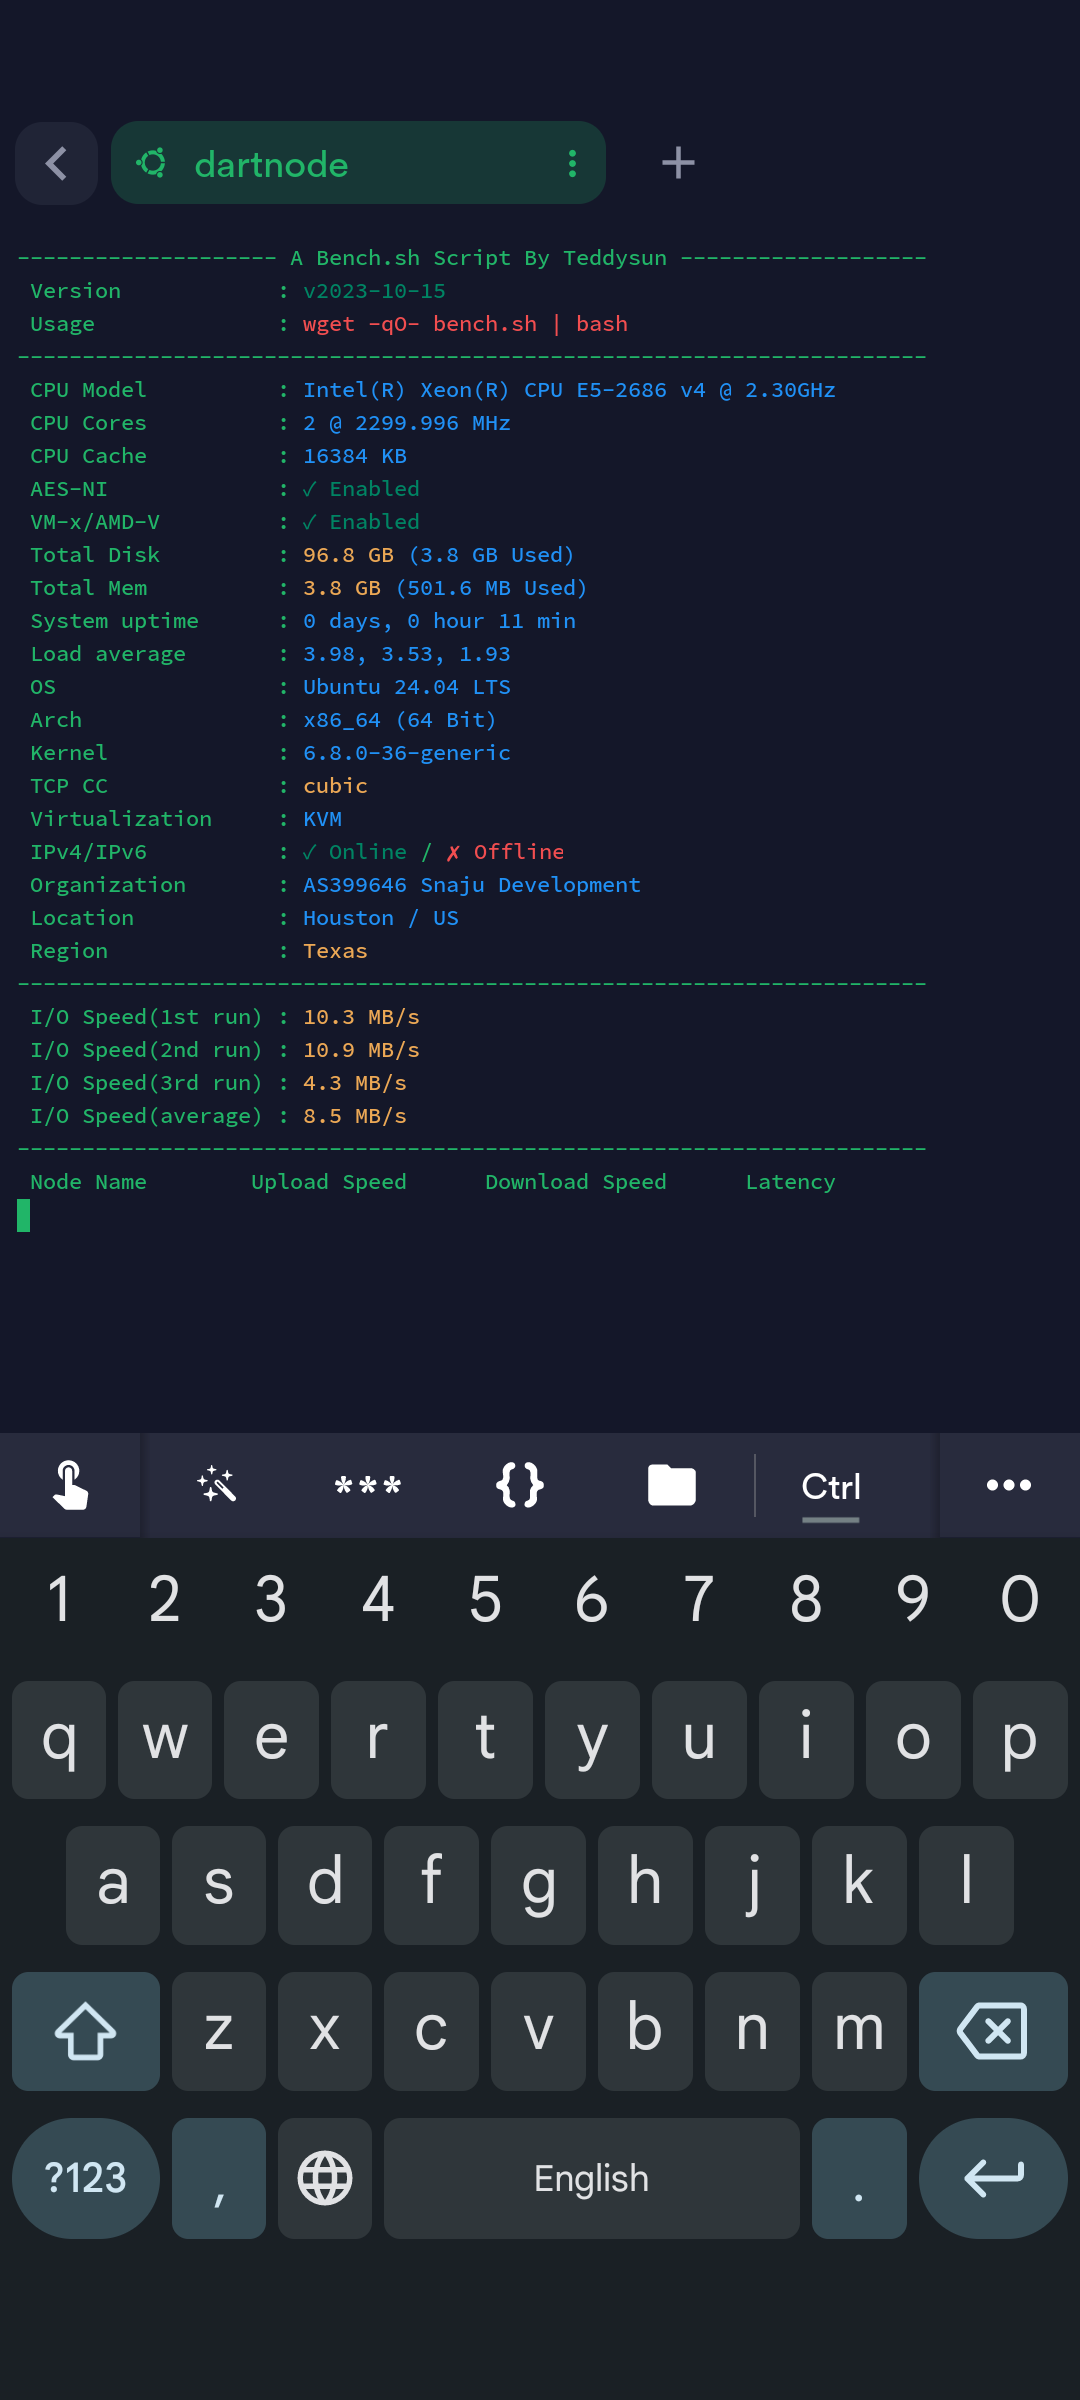This screenshot has width=1080, height=2400.
Task: Tap the letter i key
Action: (806, 1740)
